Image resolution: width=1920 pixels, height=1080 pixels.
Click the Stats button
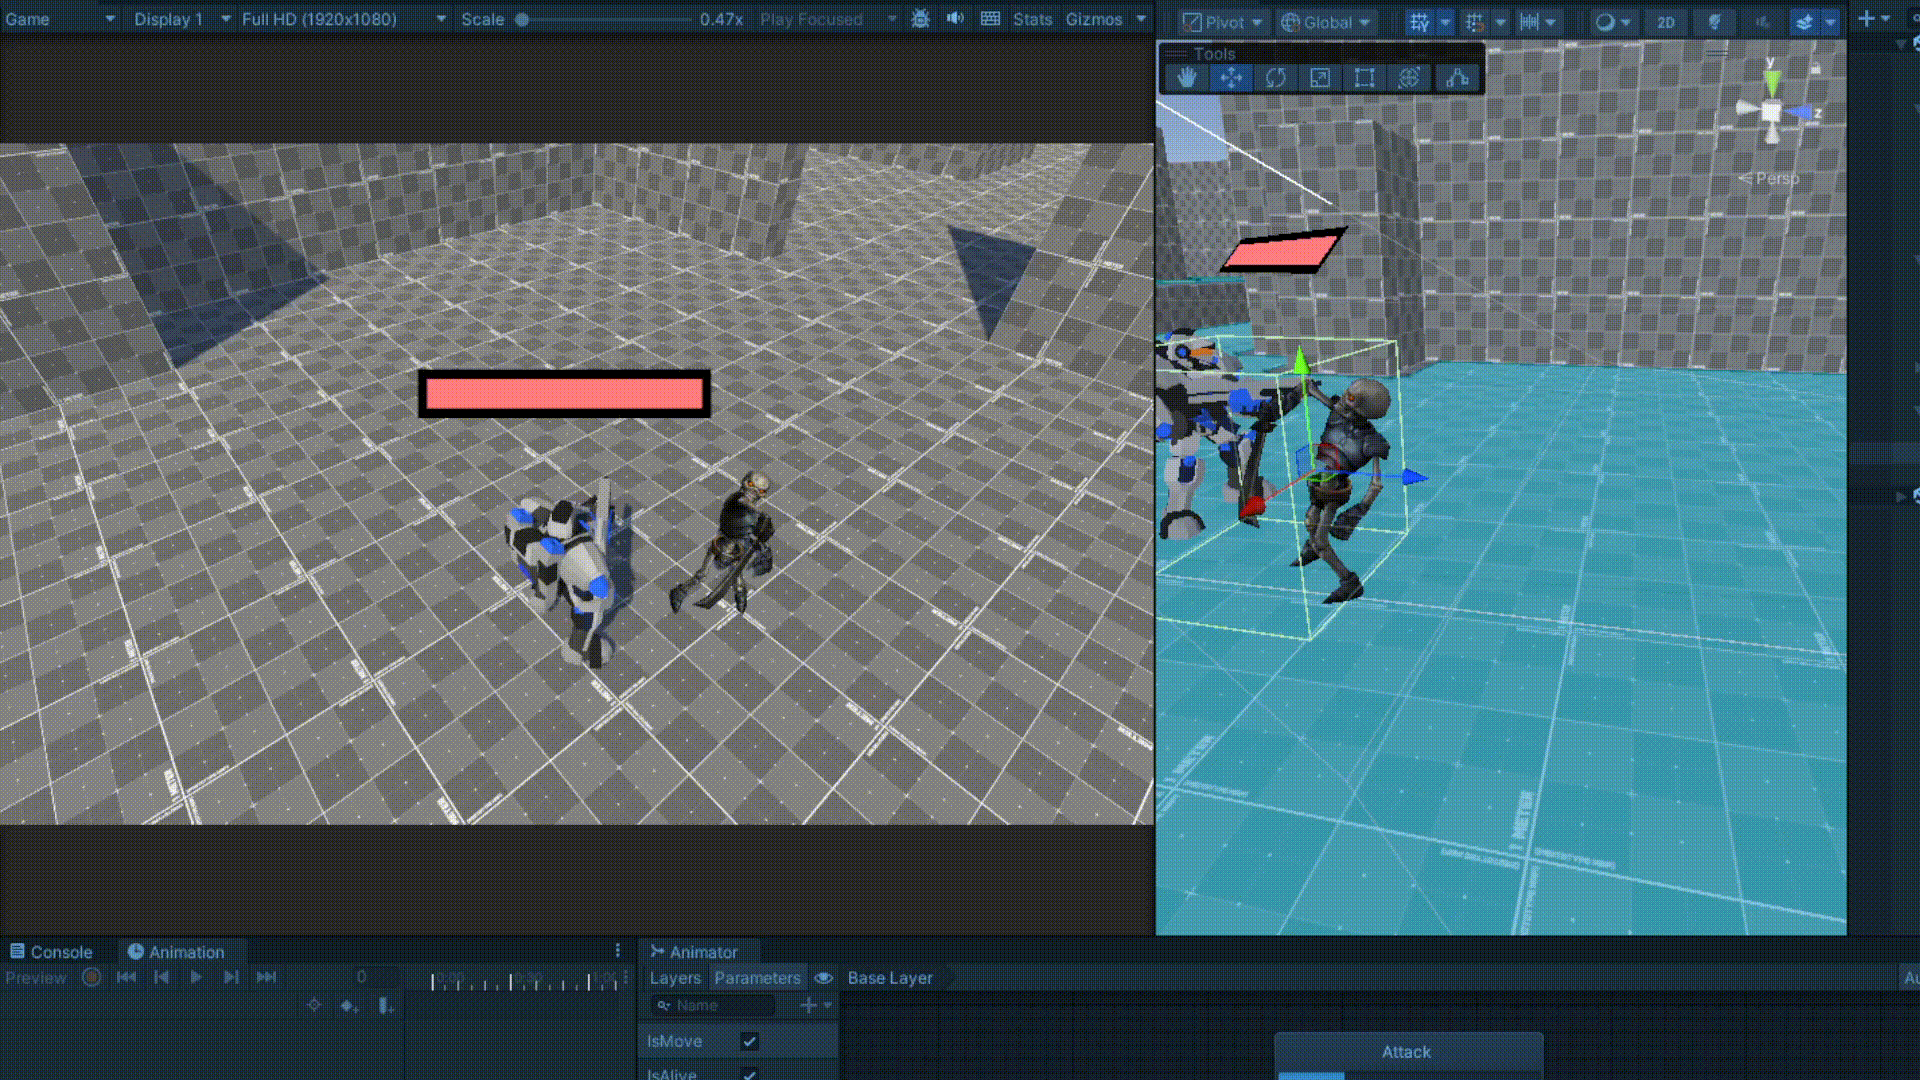coord(1032,19)
